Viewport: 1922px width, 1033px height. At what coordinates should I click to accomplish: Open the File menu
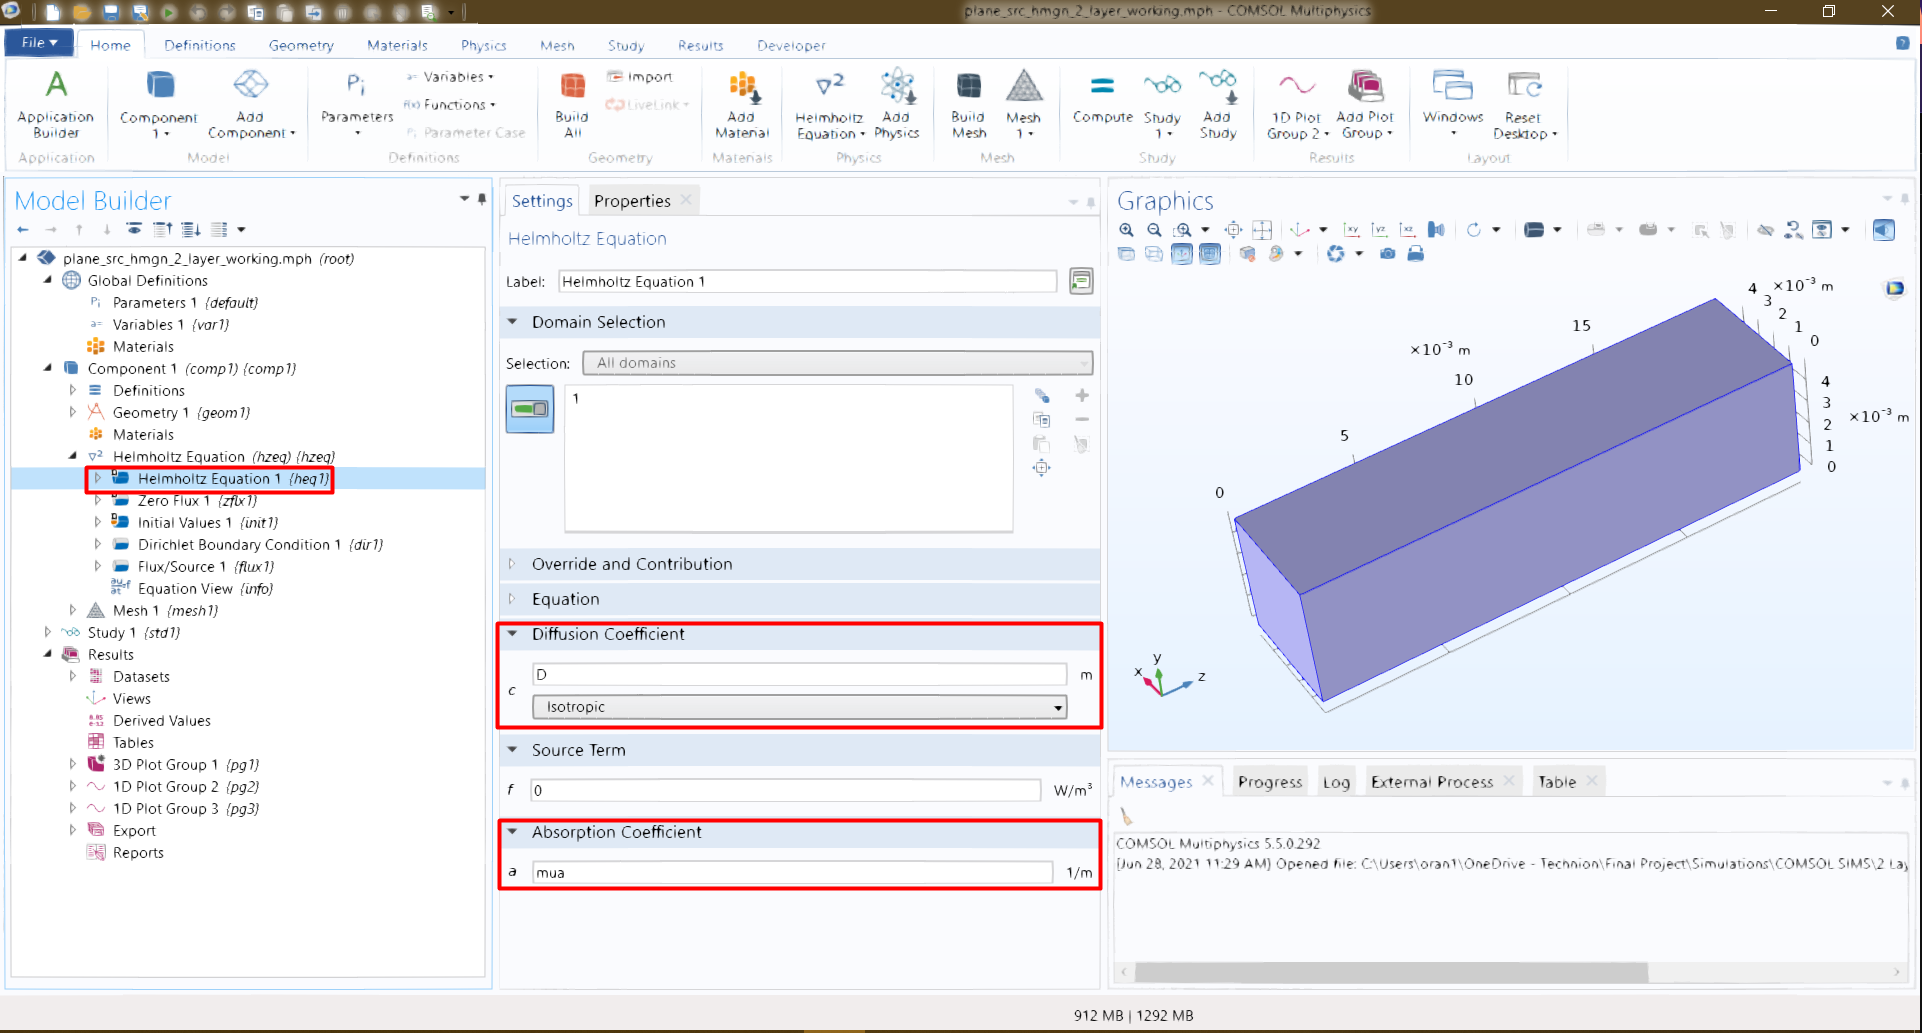point(38,43)
